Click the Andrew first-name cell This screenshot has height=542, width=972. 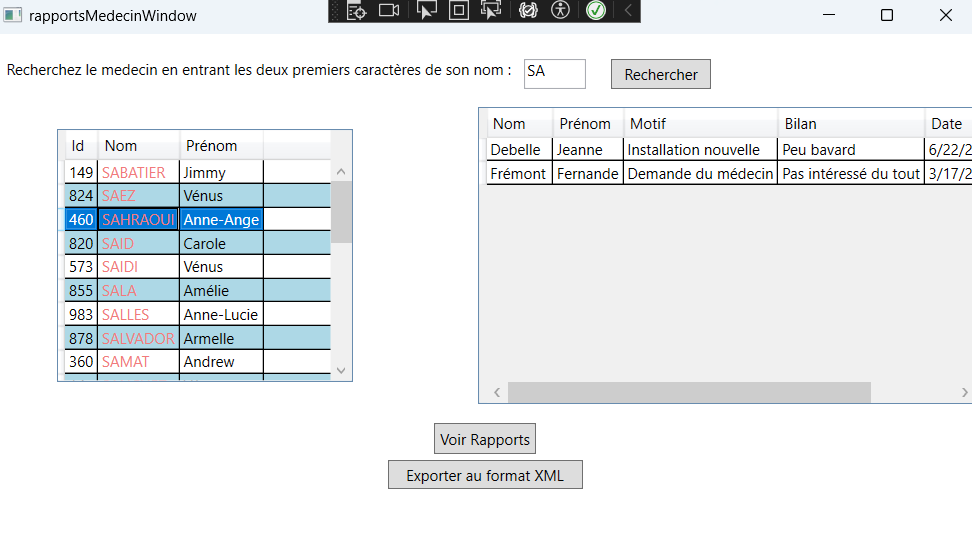coord(221,362)
